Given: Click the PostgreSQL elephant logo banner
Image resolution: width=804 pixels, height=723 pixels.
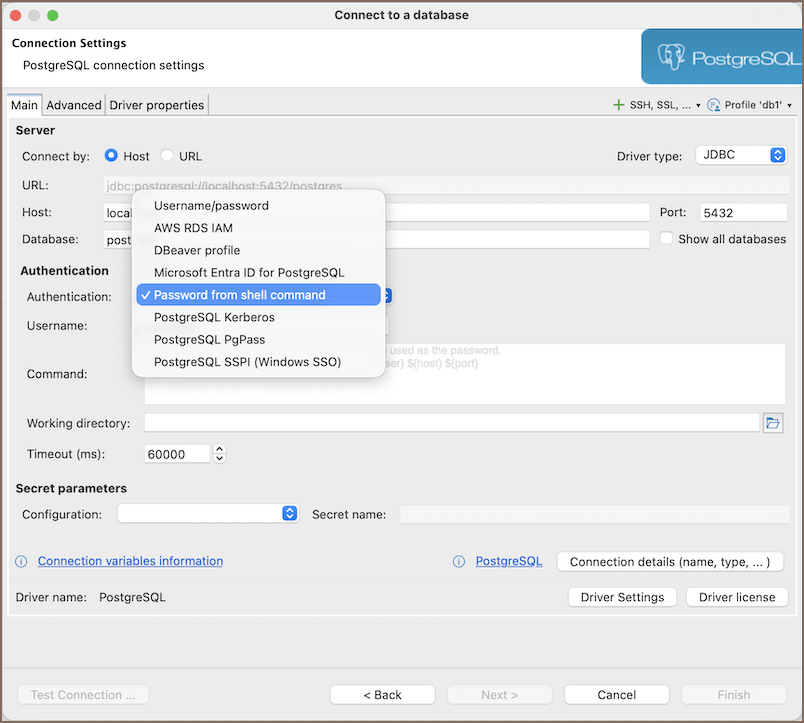Looking at the screenshot, I should click(722, 56).
